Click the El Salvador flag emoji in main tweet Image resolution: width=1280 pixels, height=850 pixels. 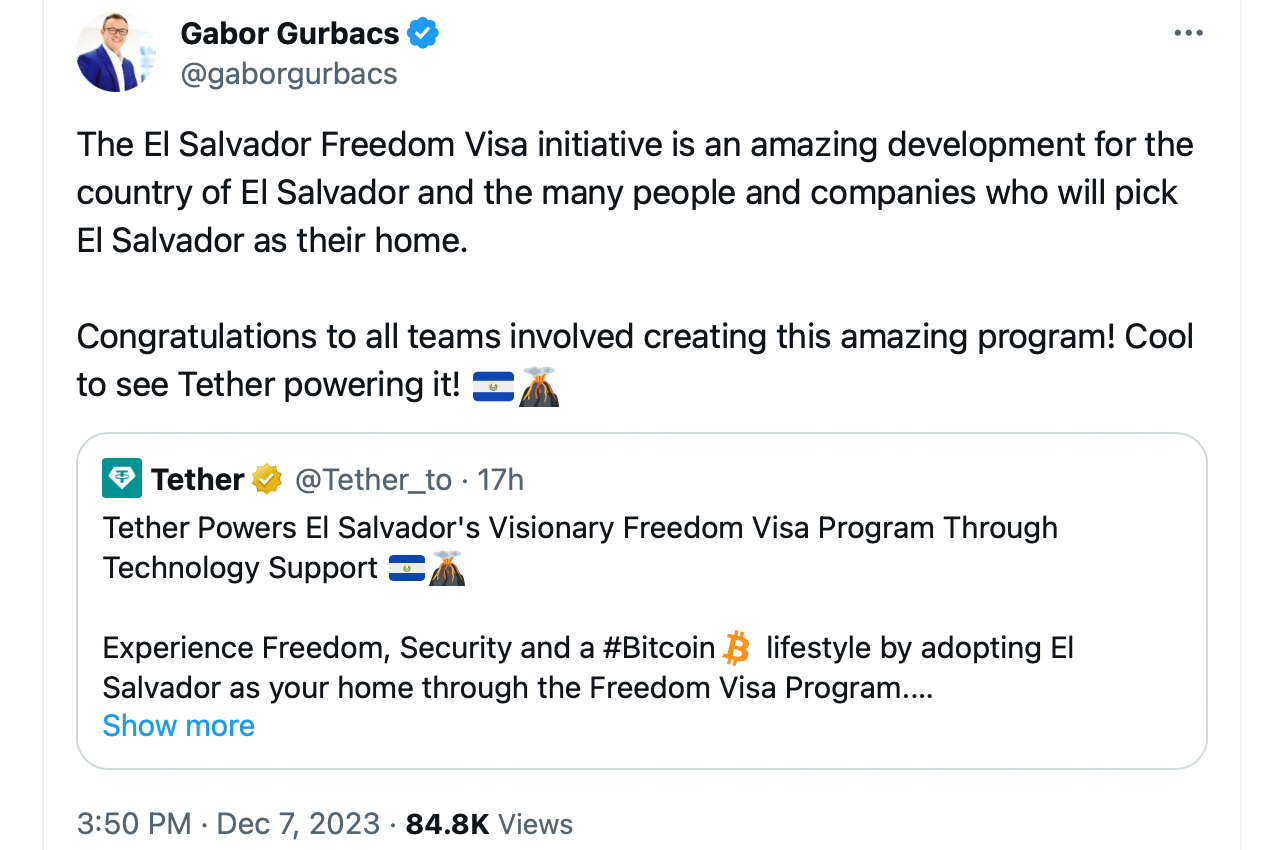pos(493,386)
